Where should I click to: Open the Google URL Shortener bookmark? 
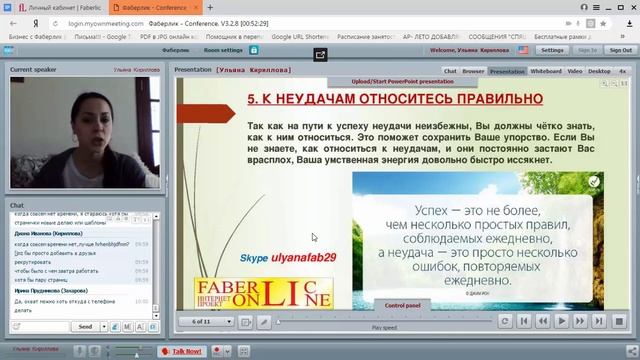point(300,37)
